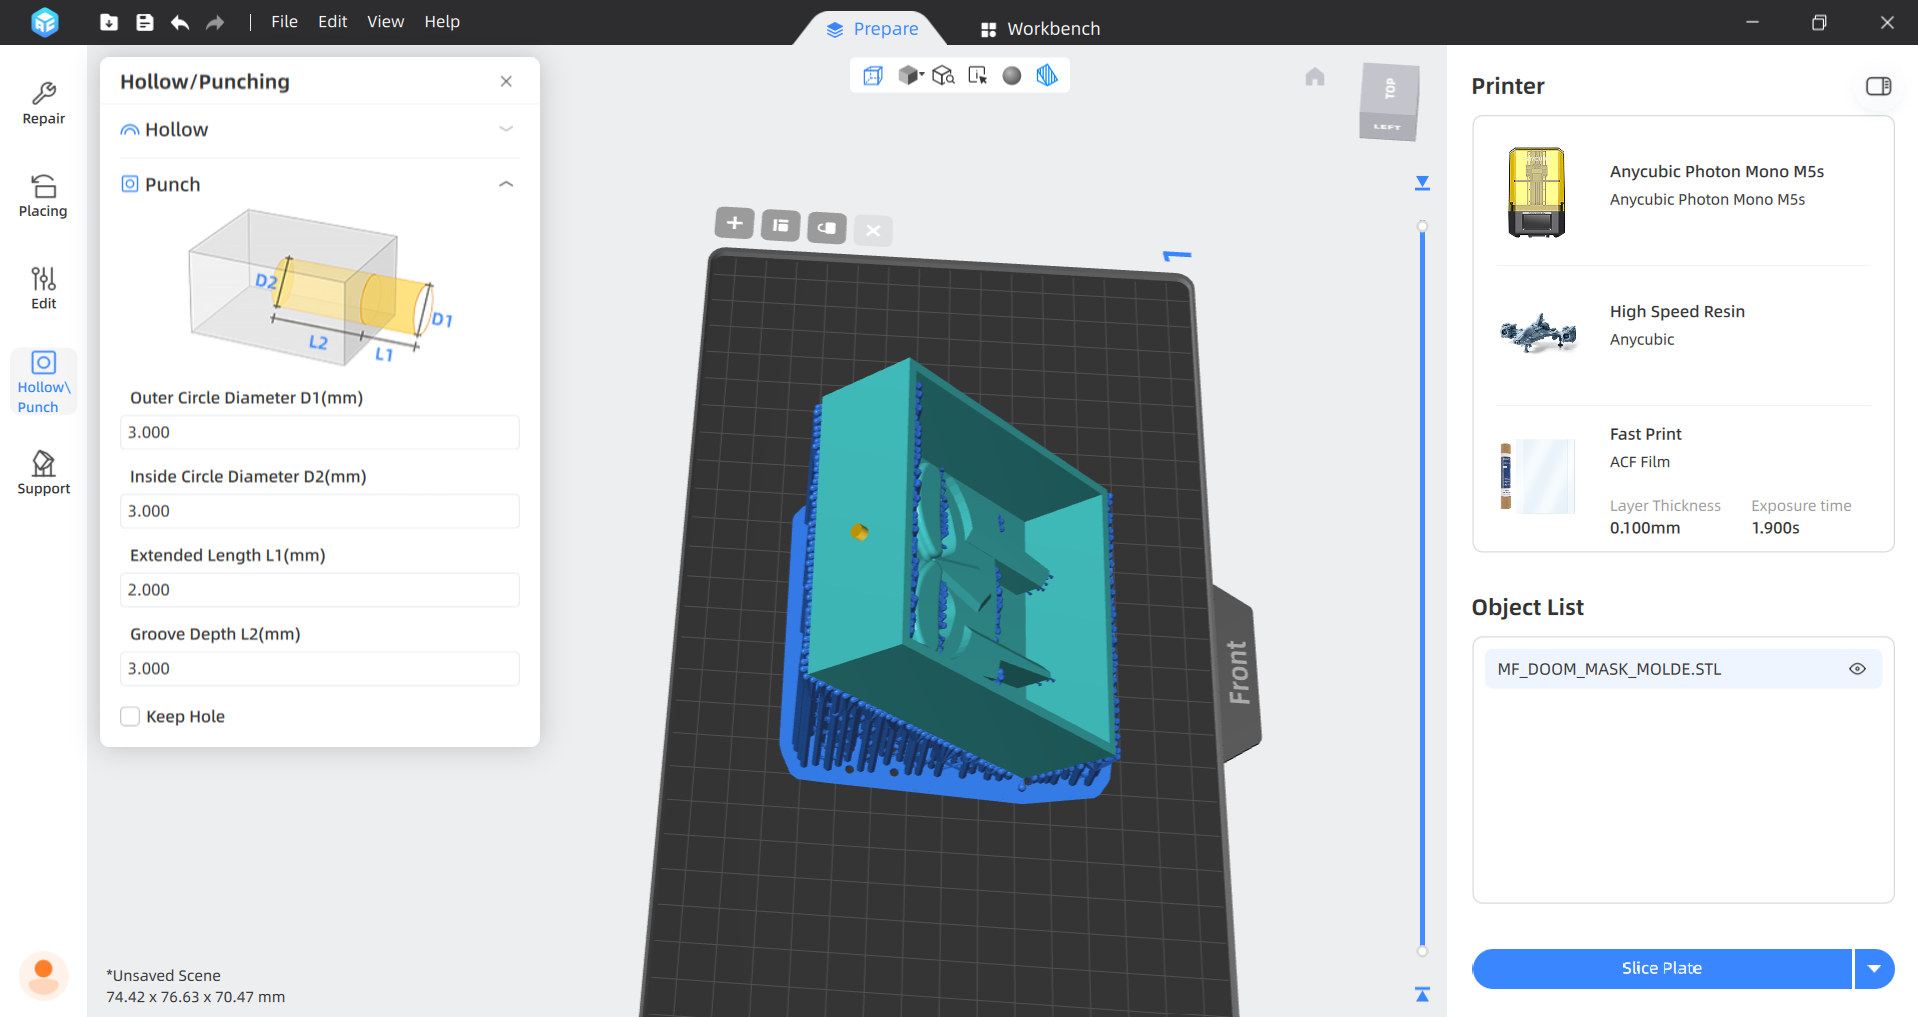Toggle the blue cross-section view icon
Screen dimensions: 1918x1017
coord(1047,75)
